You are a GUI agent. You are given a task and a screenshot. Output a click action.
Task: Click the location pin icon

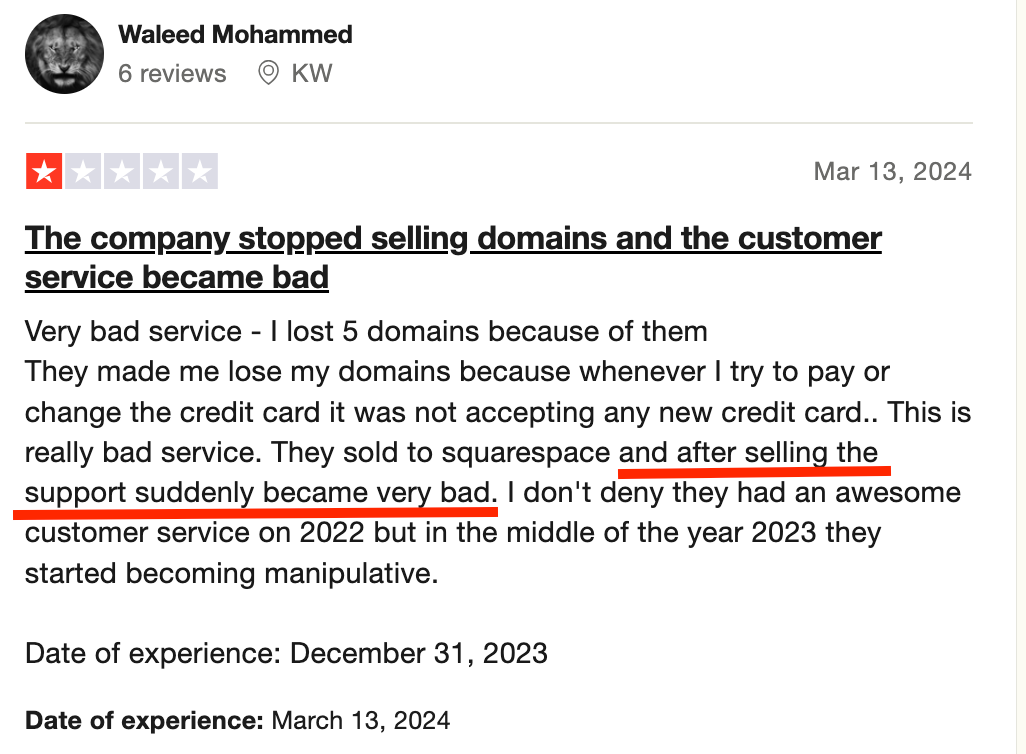(x=268, y=73)
